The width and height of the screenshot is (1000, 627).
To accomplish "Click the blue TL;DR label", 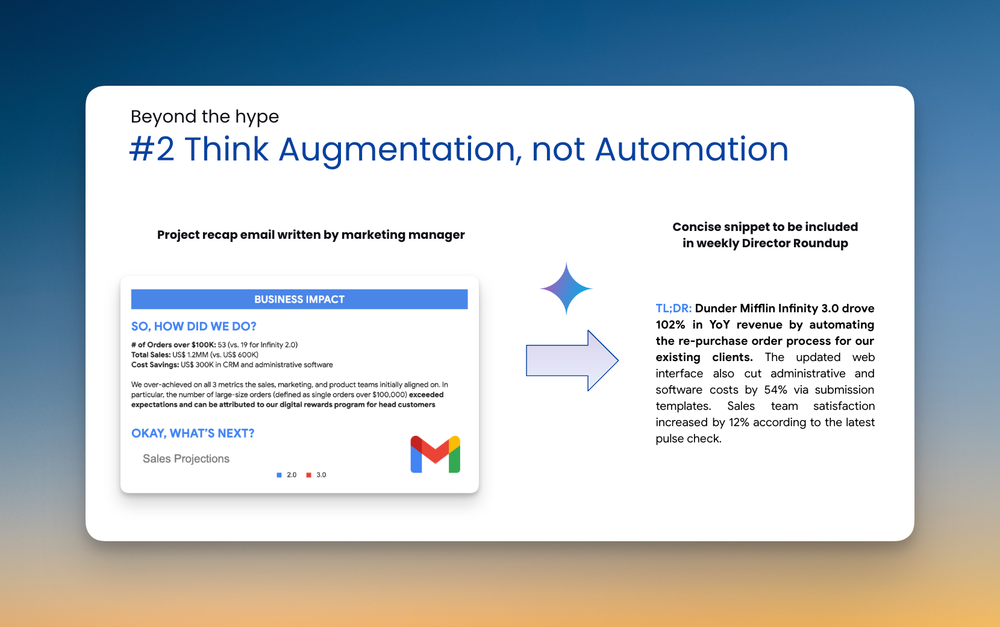I will coord(672,308).
